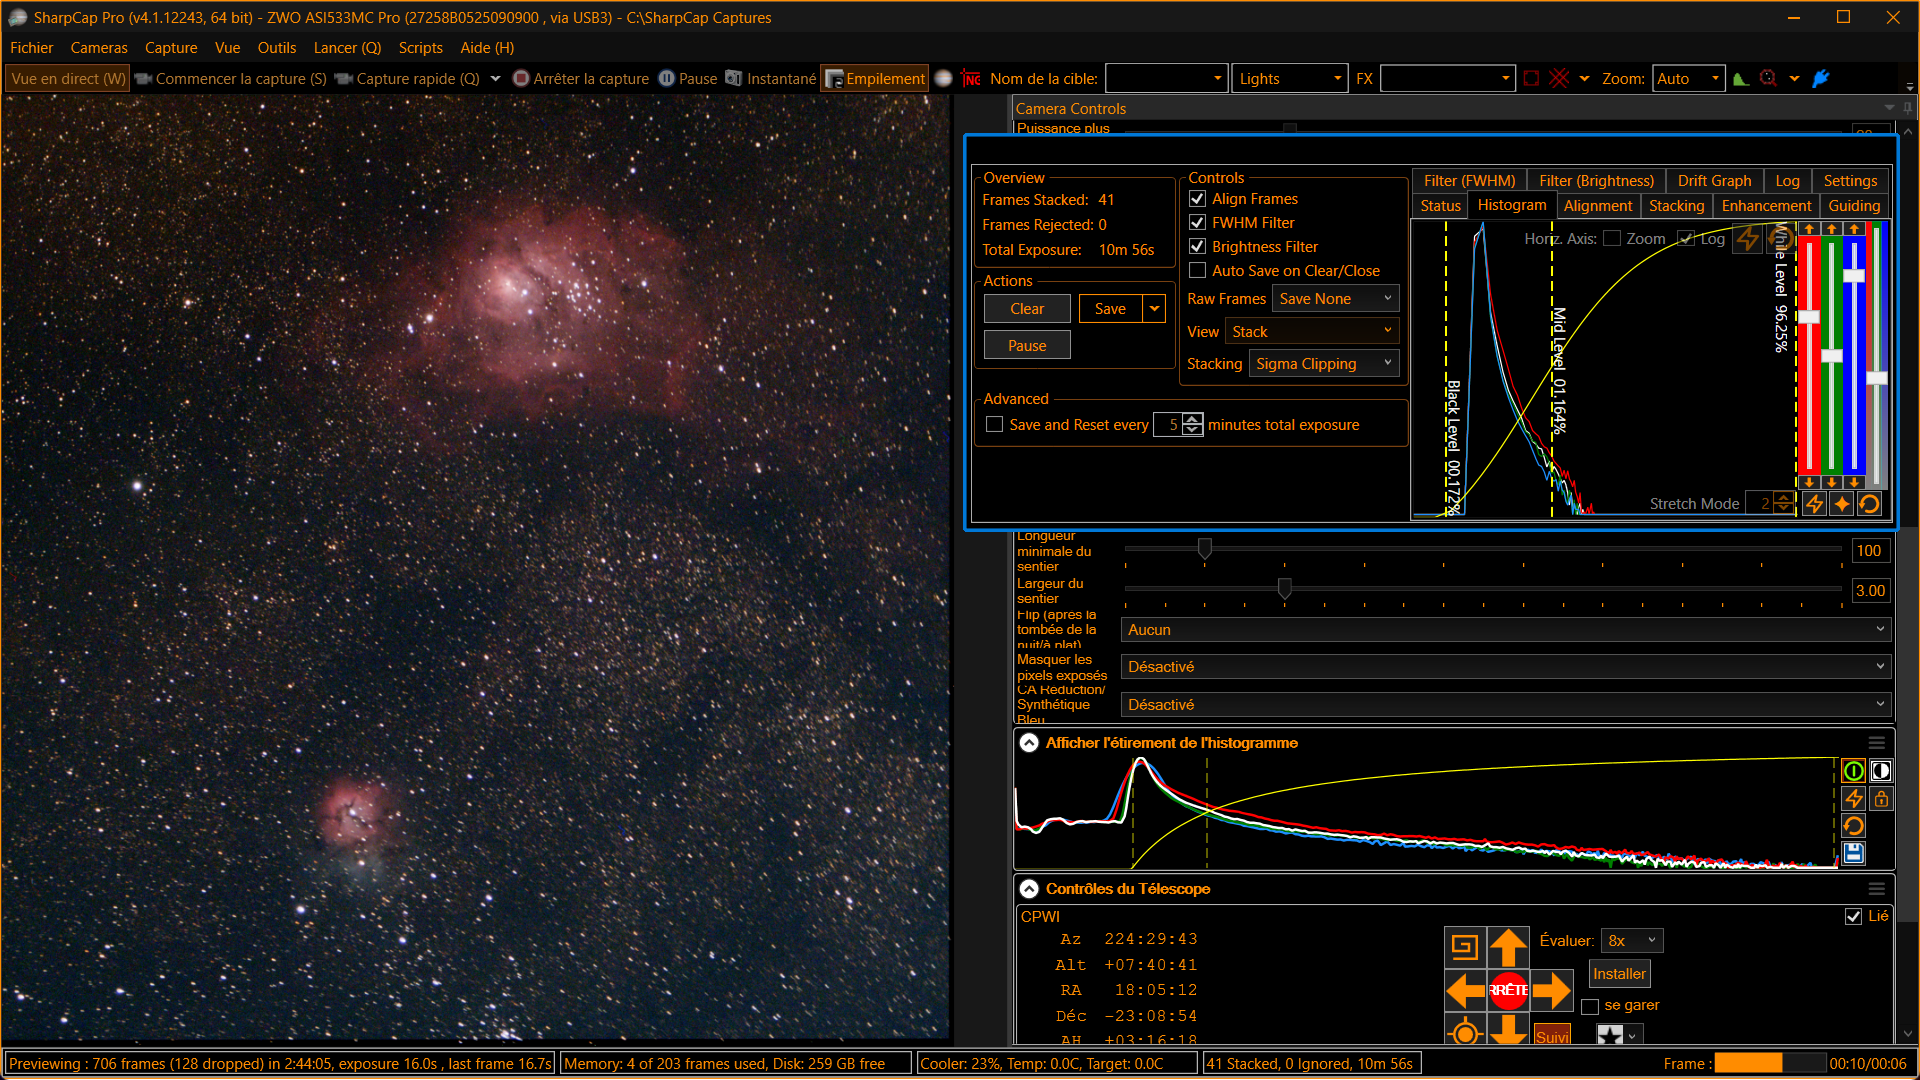The width and height of the screenshot is (1920, 1080).
Task: Click the red NC icon in toolbar
Action: pos(971,78)
